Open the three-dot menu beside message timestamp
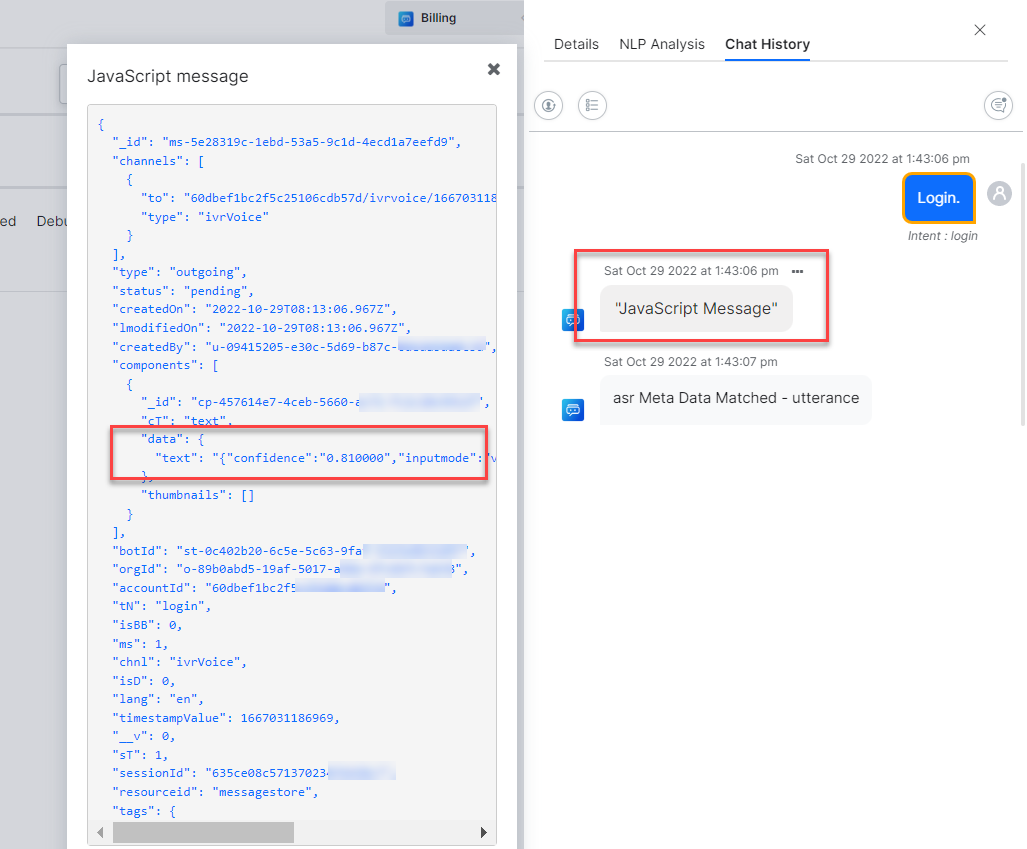1027x849 pixels. coord(797,271)
